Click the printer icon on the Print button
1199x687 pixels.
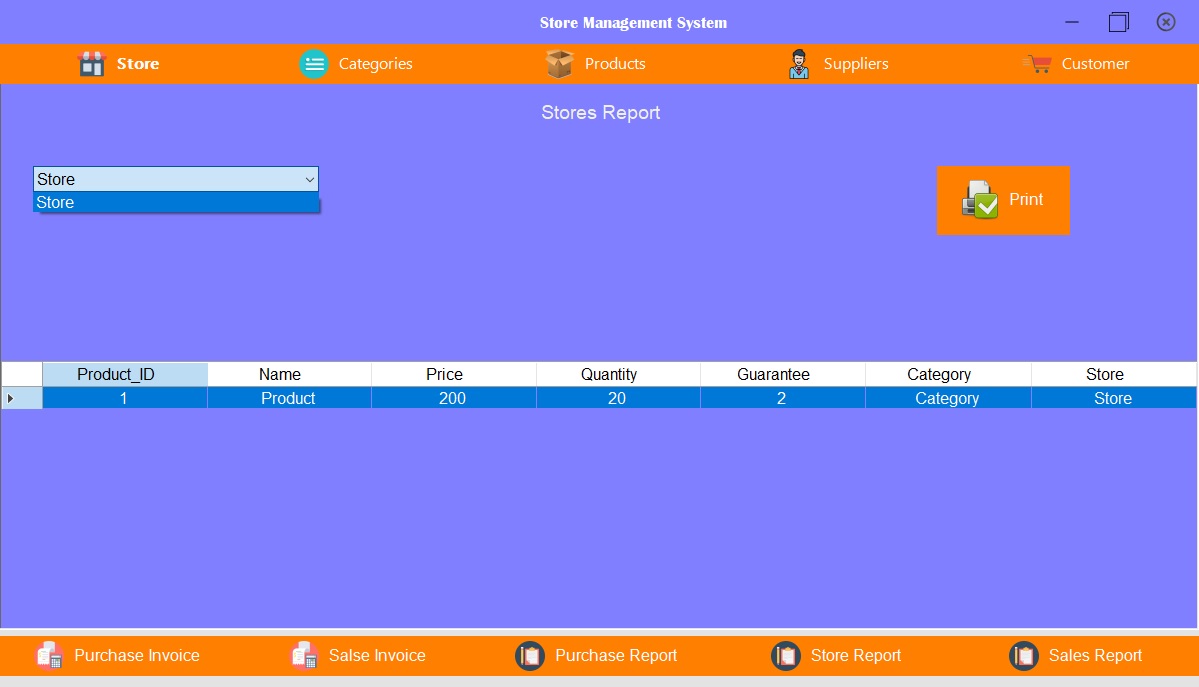[978, 199]
